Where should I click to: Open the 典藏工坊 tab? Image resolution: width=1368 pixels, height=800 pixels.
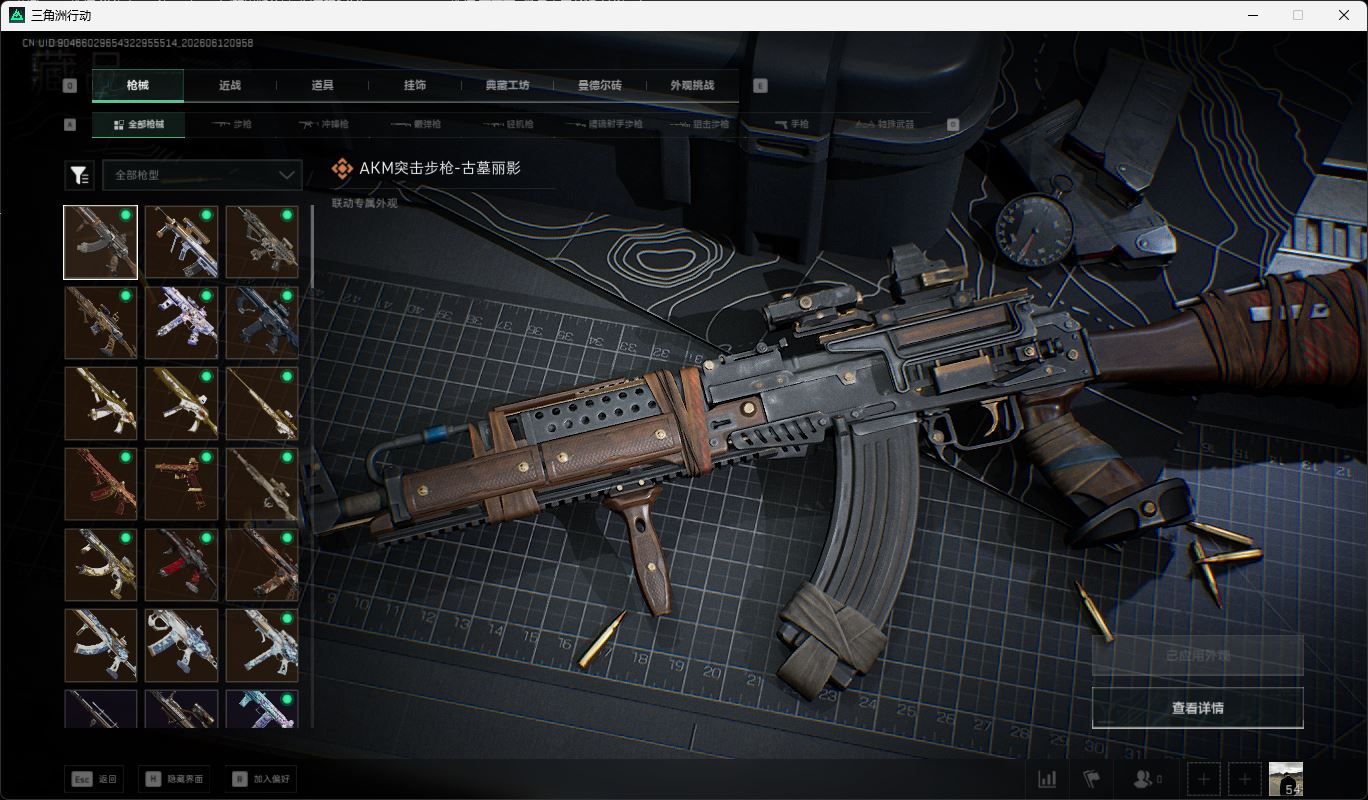click(x=507, y=86)
